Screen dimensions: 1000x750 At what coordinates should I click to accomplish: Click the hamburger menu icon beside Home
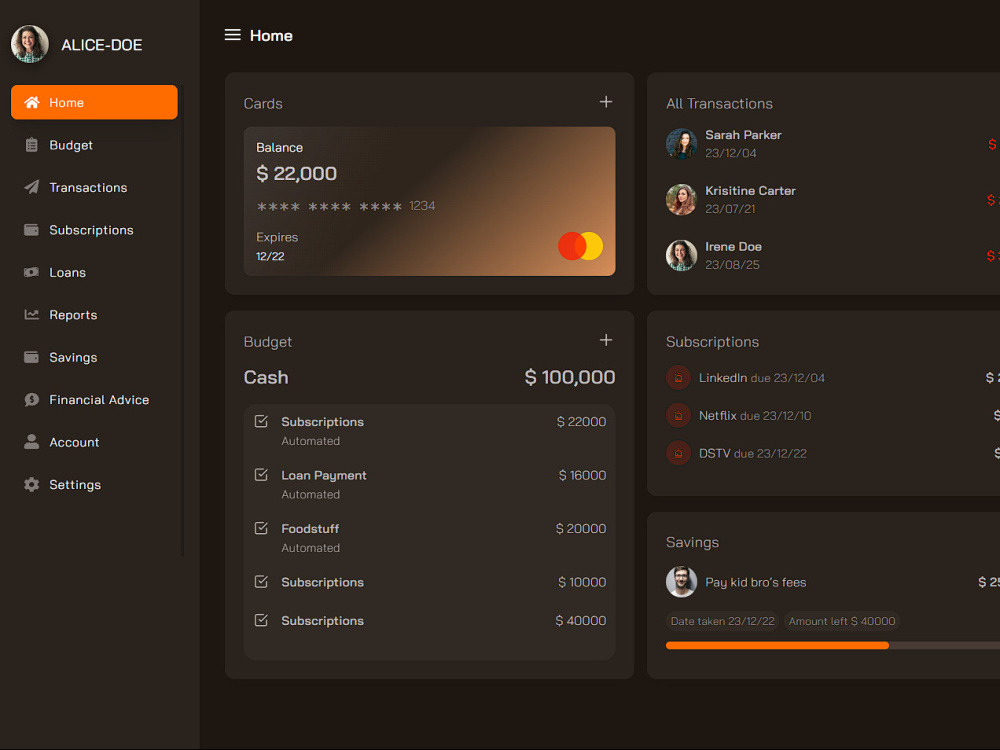pyautogui.click(x=232, y=35)
